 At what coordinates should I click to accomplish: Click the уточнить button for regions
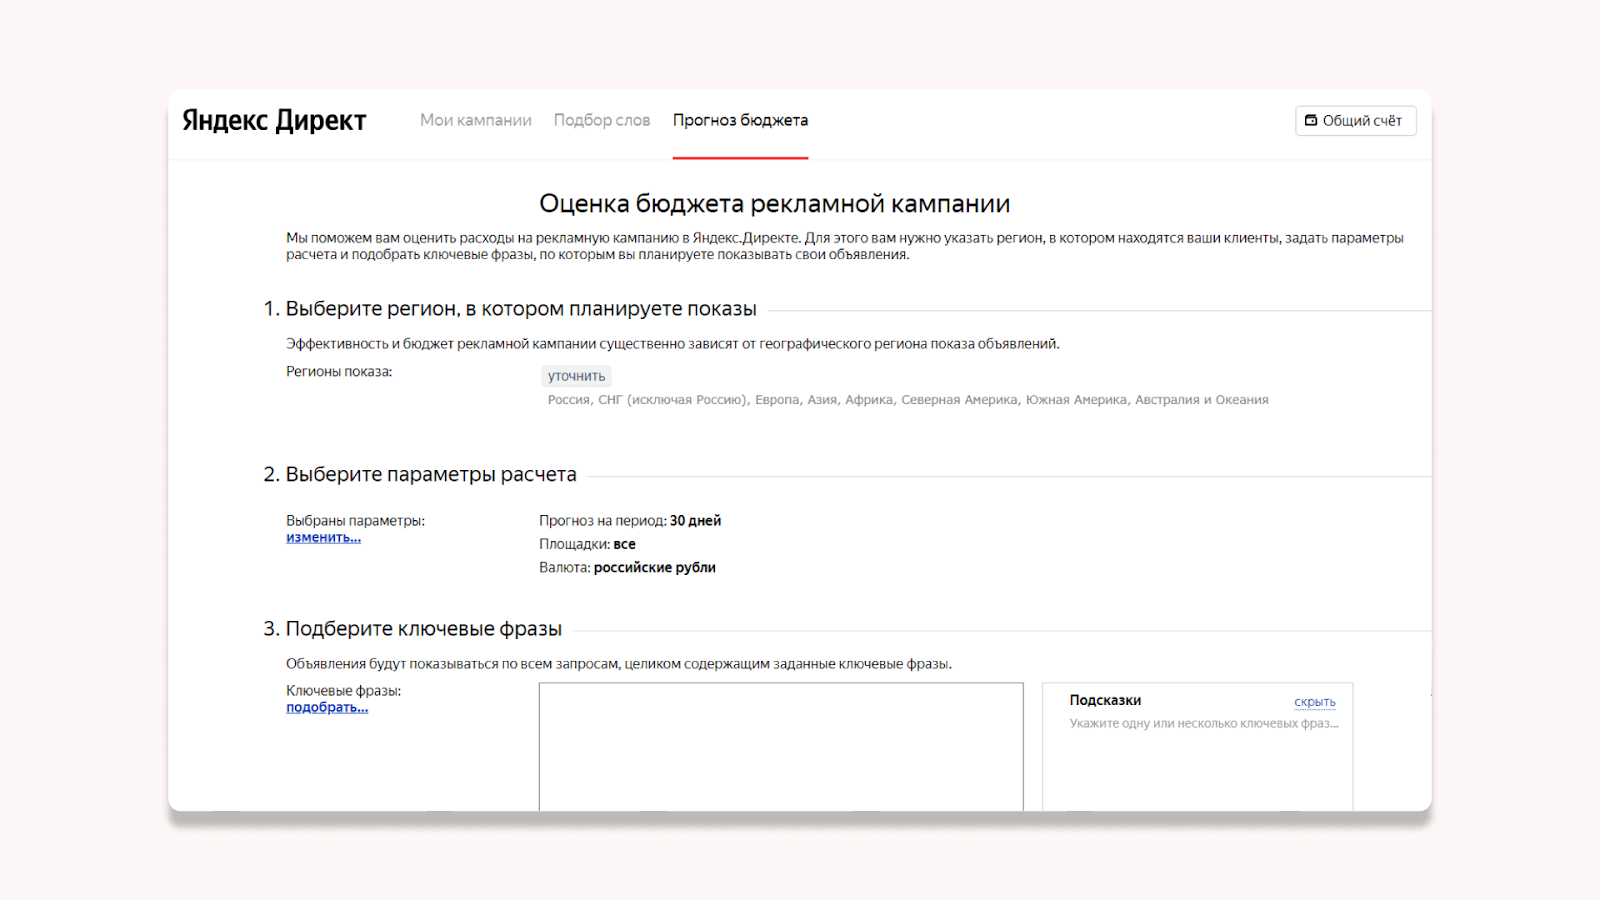(577, 376)
